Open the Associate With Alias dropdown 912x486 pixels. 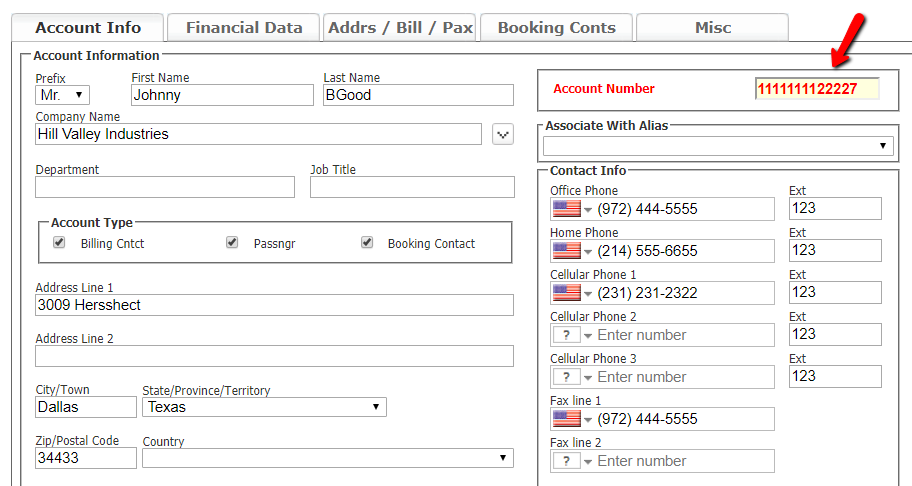click(x=717, y=146)
